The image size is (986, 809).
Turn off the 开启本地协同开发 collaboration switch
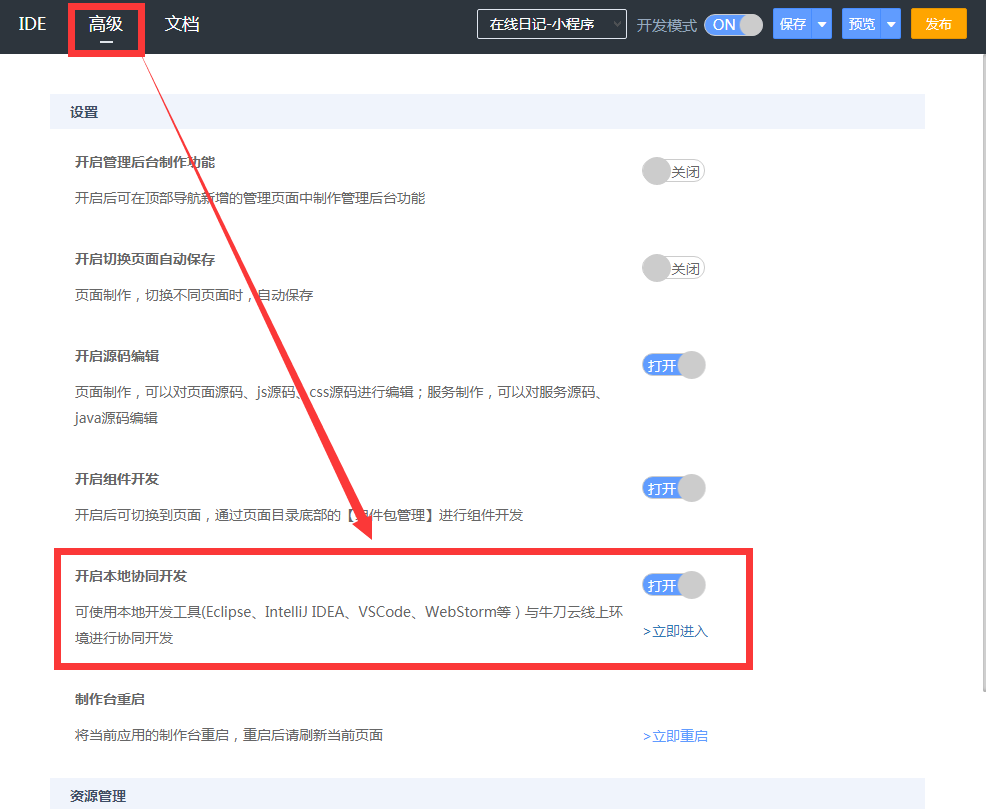(672, 584)
